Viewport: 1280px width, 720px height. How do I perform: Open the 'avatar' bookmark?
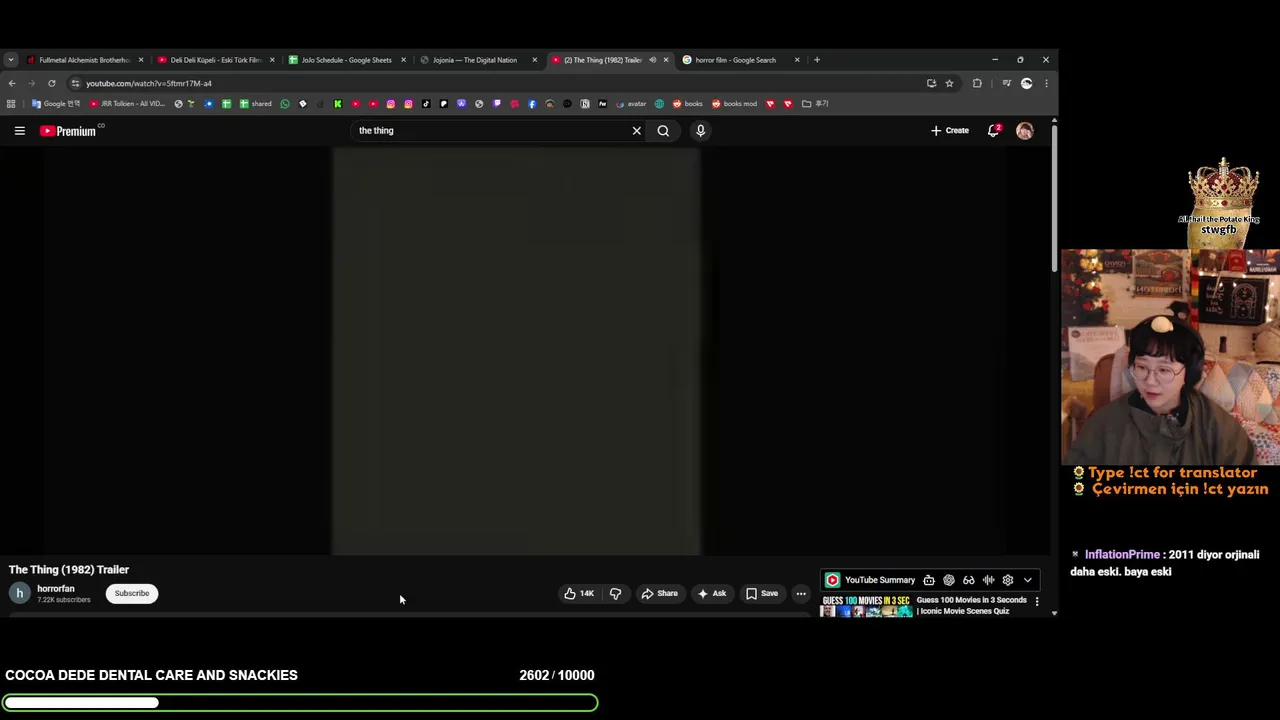pyautogui.click(x=631, y=104)
